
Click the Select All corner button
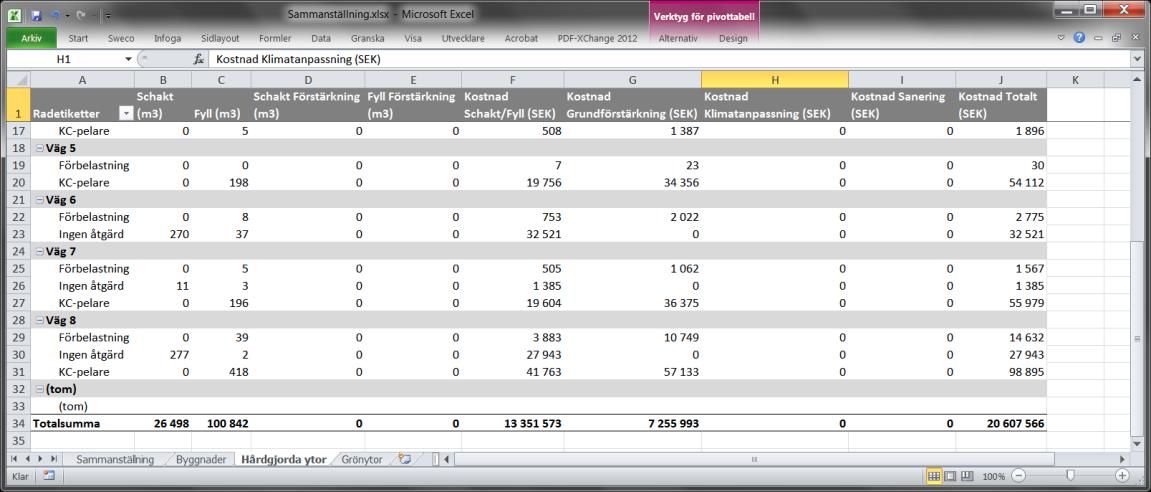18,80
